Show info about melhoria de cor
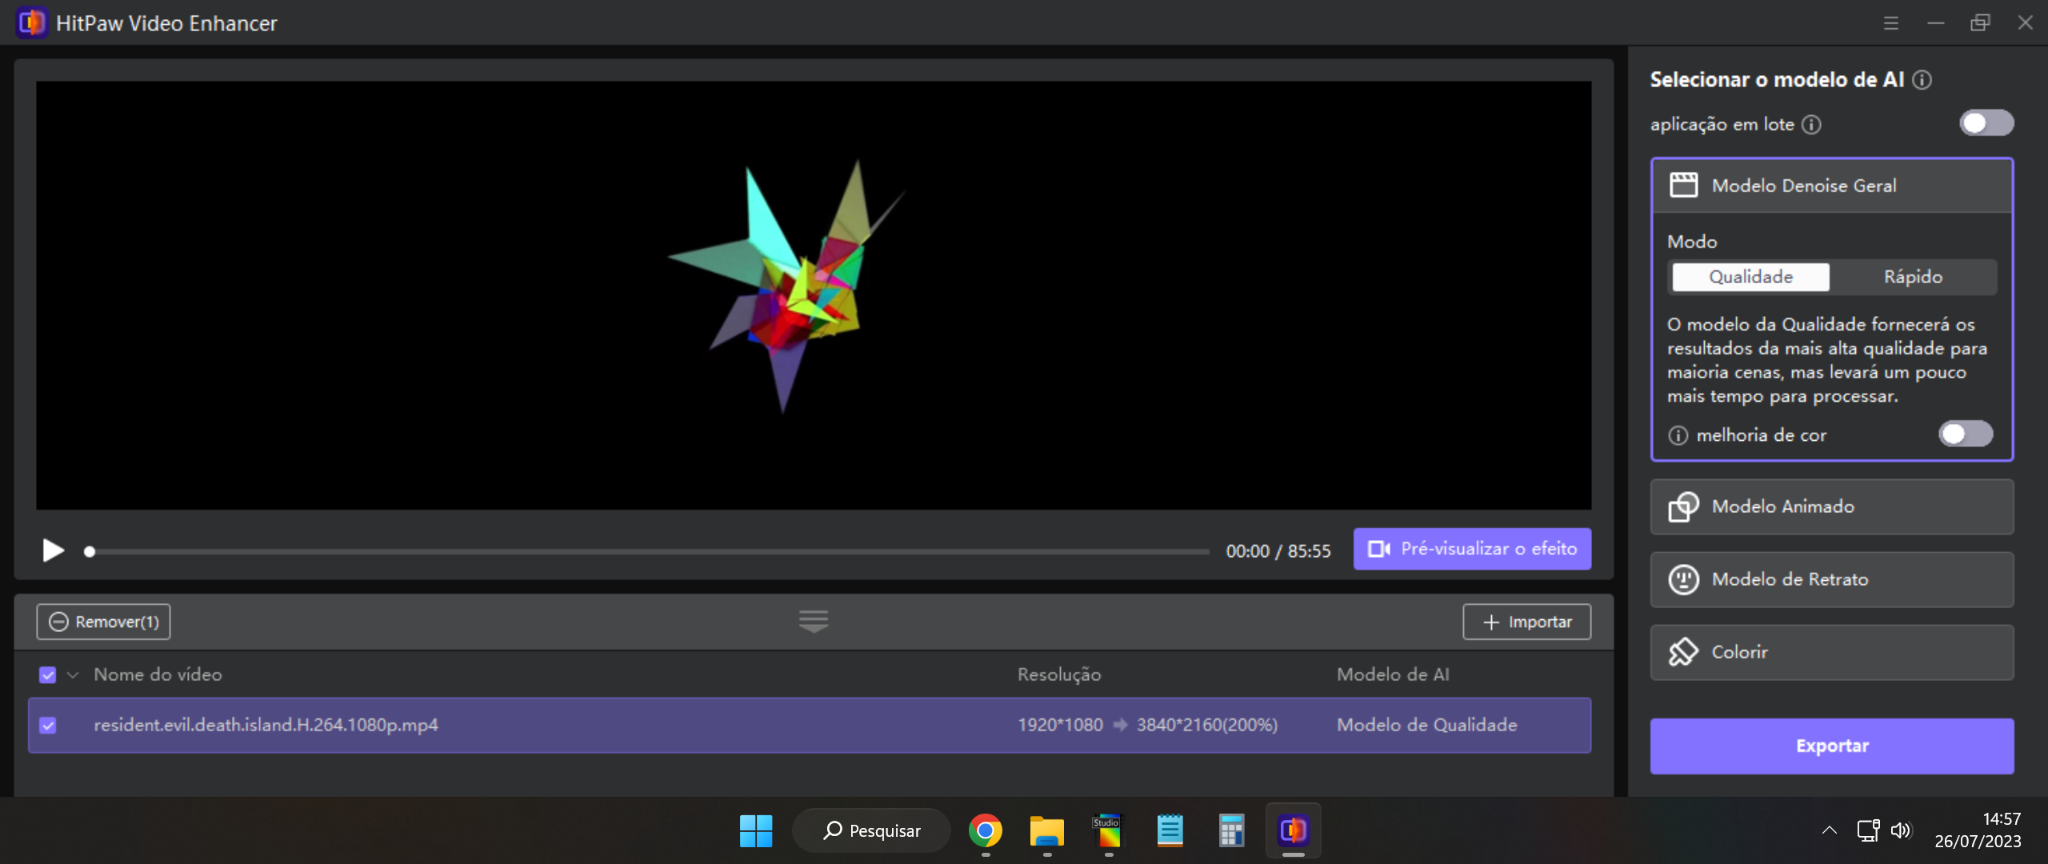The width and height of the screenshot is (2048, 864). [1678, 436]
